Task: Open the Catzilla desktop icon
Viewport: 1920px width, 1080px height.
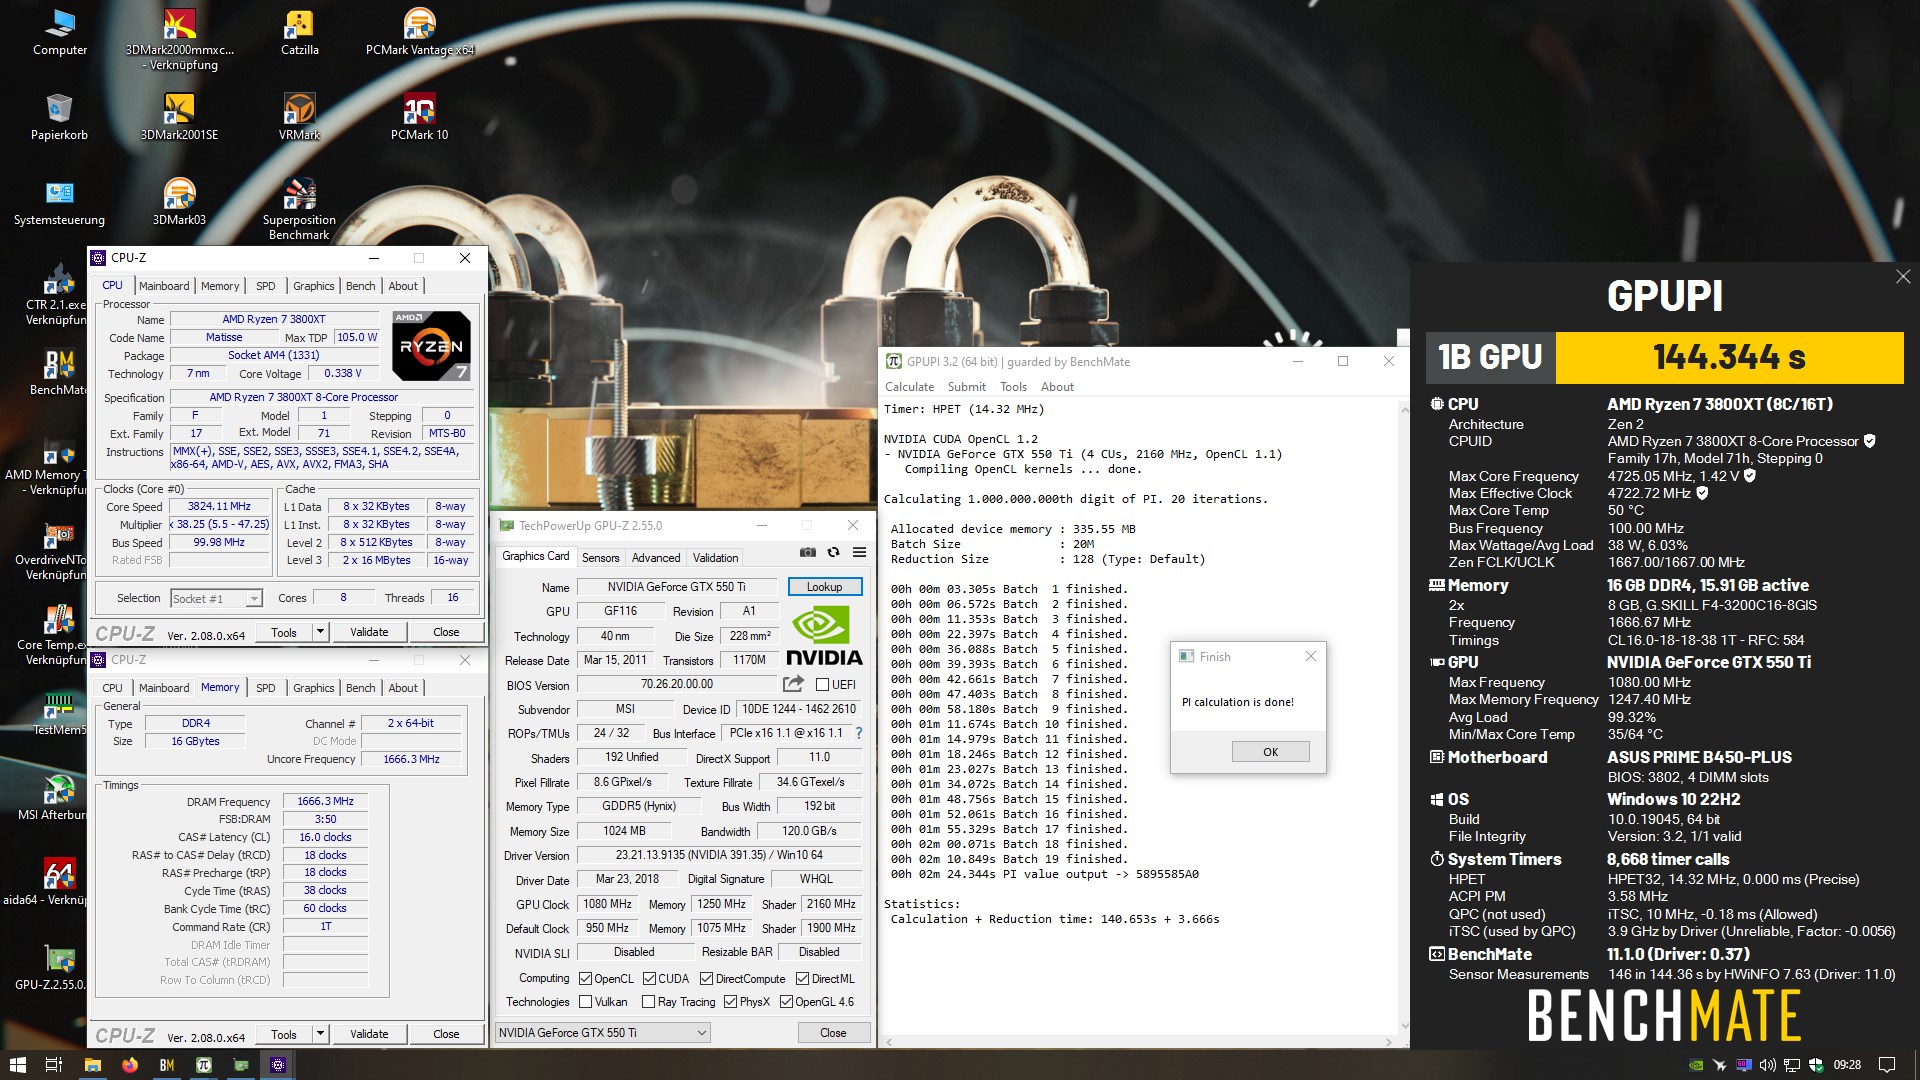Action: (x=299, y=32)
